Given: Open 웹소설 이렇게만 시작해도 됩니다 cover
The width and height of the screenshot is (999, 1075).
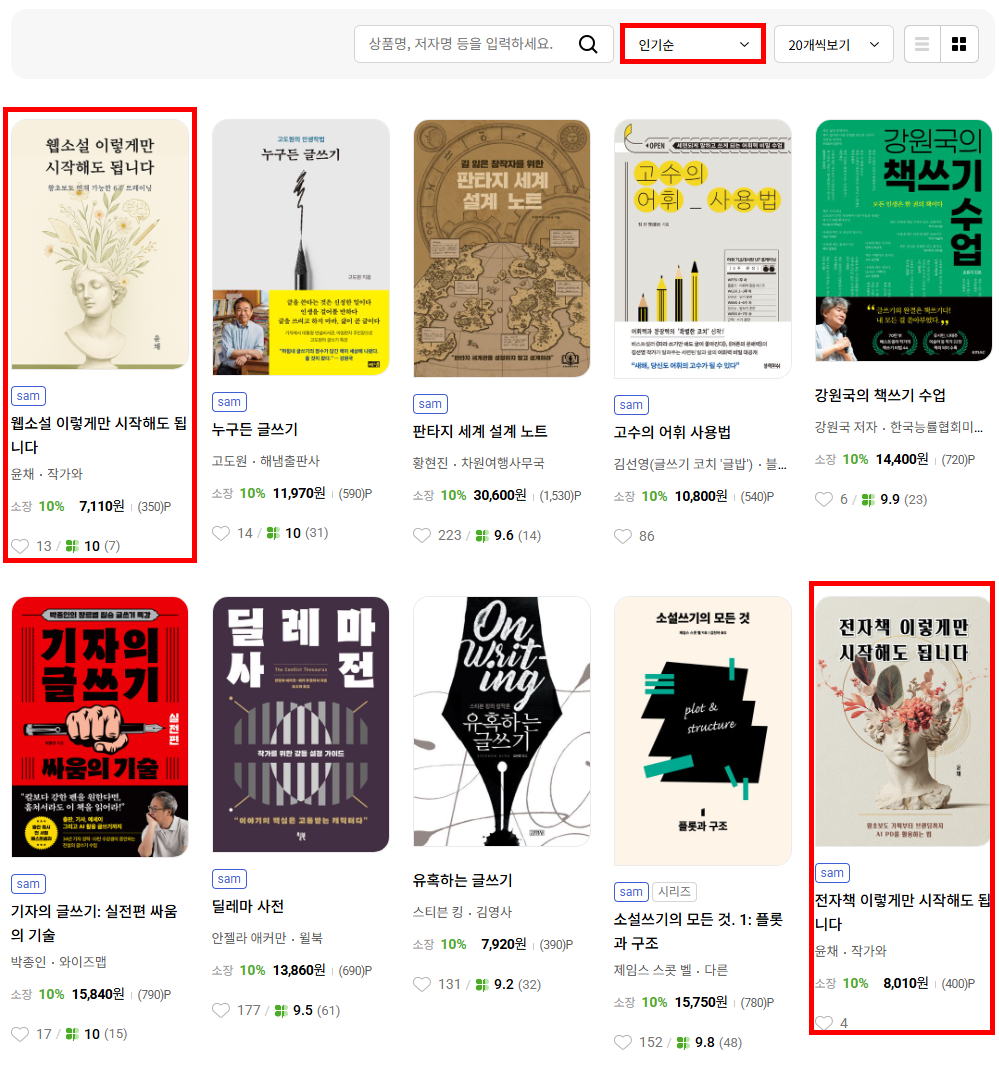Looking at the screenshot, I should (100, 244).
